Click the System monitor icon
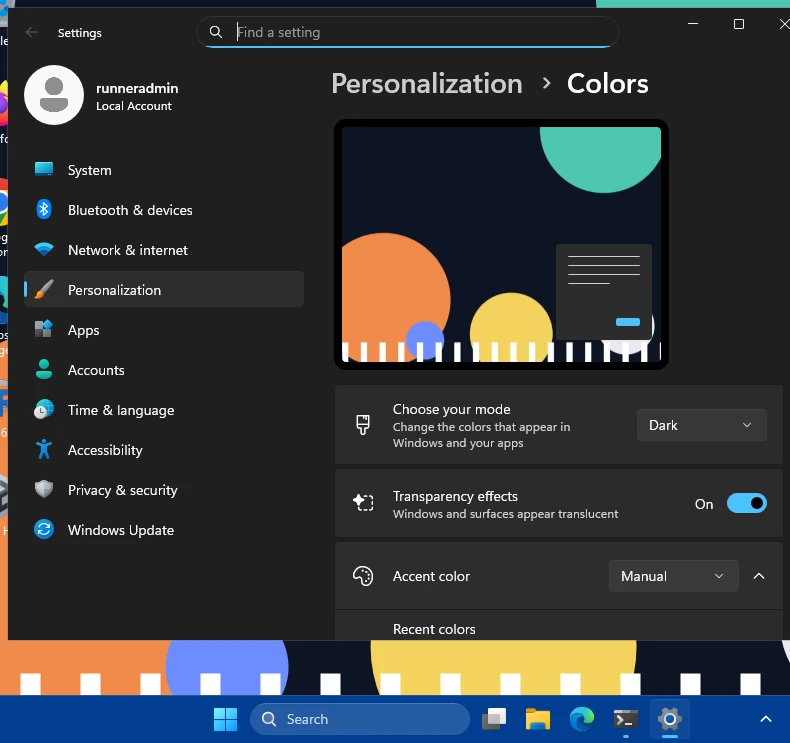The width and height of the screenshot is (790, 743). 44,169
